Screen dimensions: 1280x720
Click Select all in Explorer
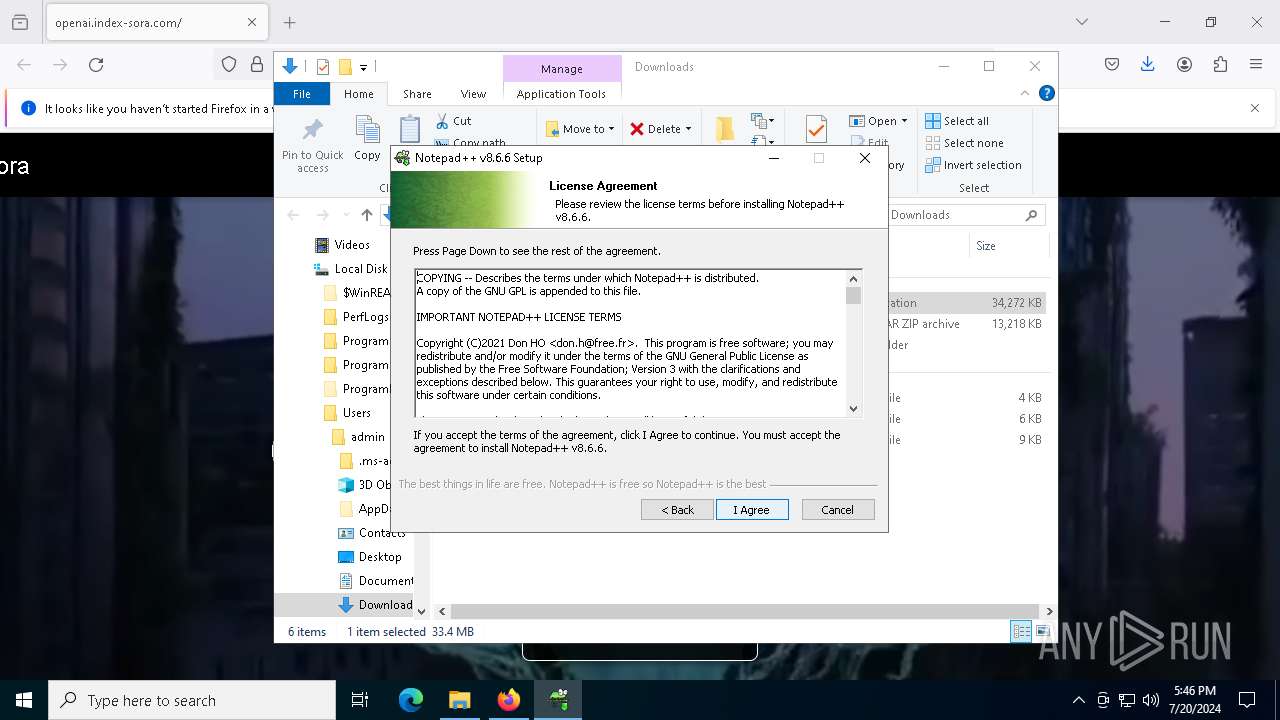[x=957, y=121]
